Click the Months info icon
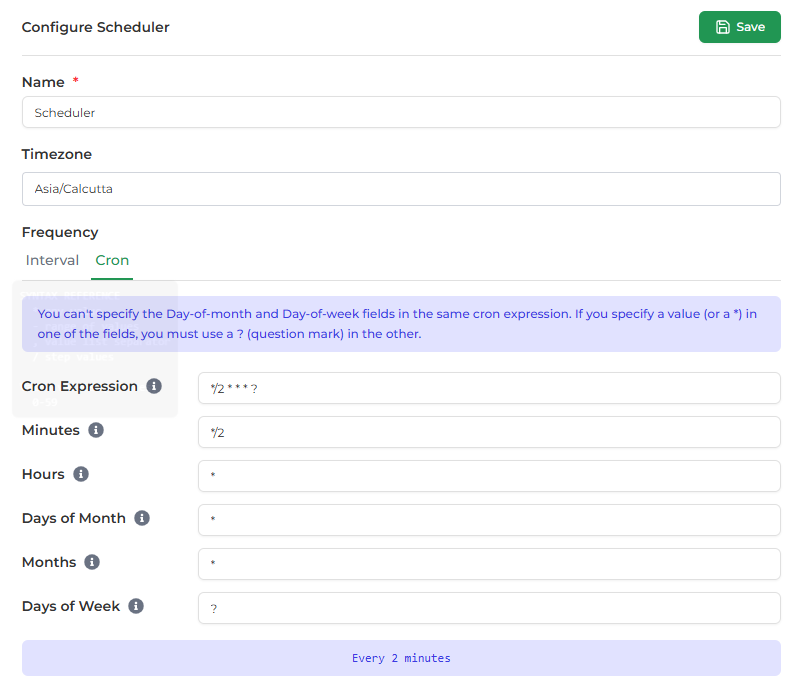Viewport: 805px width, 694px height. 91,562
